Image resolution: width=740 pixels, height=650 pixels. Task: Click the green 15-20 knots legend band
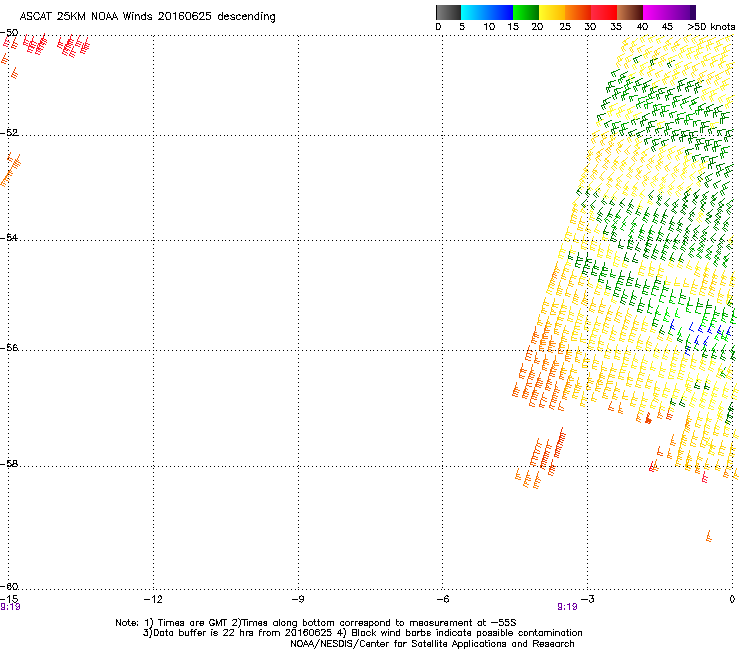pyautogui.click(x=526, y=12)
